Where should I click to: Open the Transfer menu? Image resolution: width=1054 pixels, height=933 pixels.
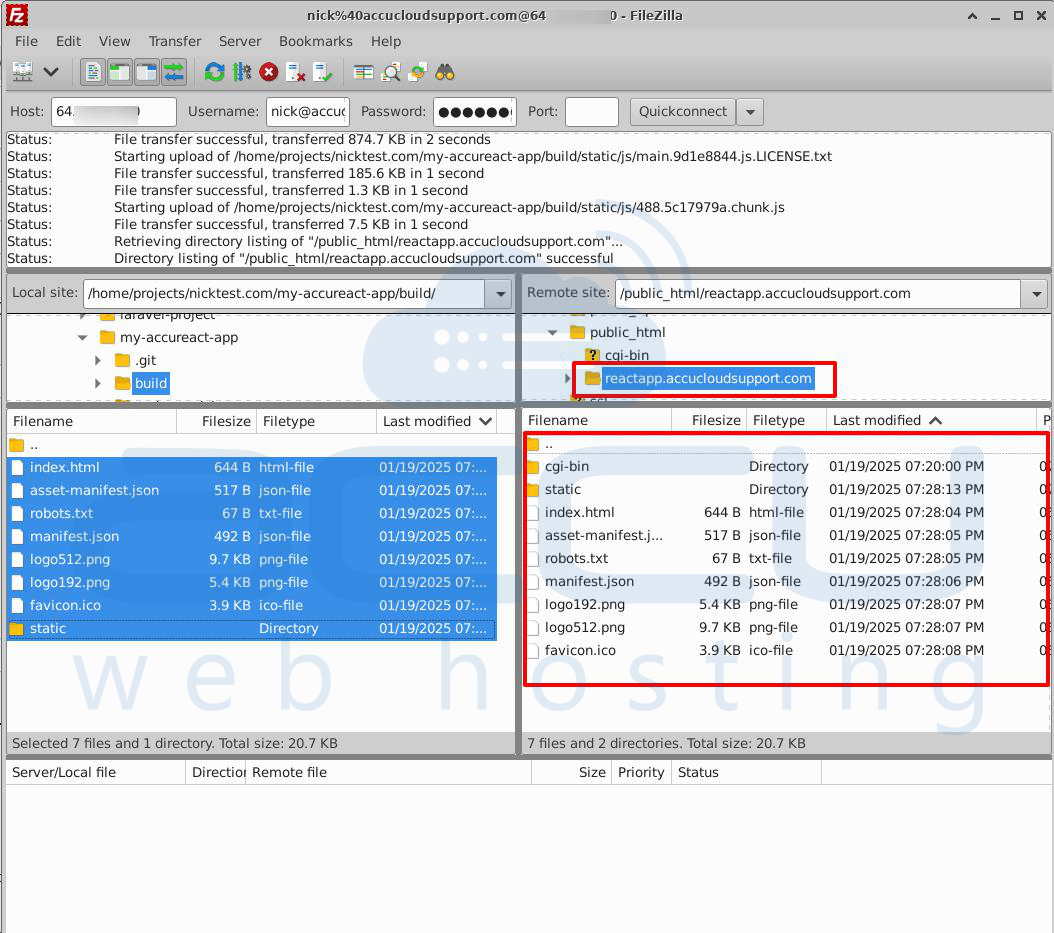click(x=175, y=41)
